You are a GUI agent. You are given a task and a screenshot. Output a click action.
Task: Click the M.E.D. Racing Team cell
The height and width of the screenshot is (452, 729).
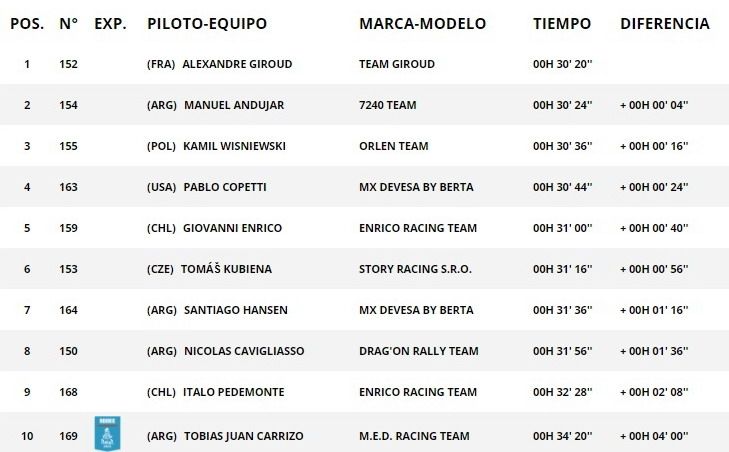tap(414, 436)
